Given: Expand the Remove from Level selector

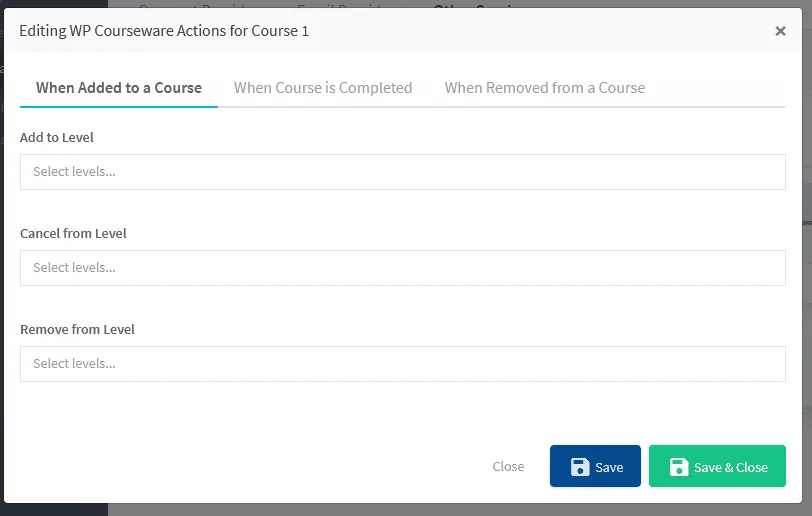Looking at the screenshot, I should click(x=402, y=364).
